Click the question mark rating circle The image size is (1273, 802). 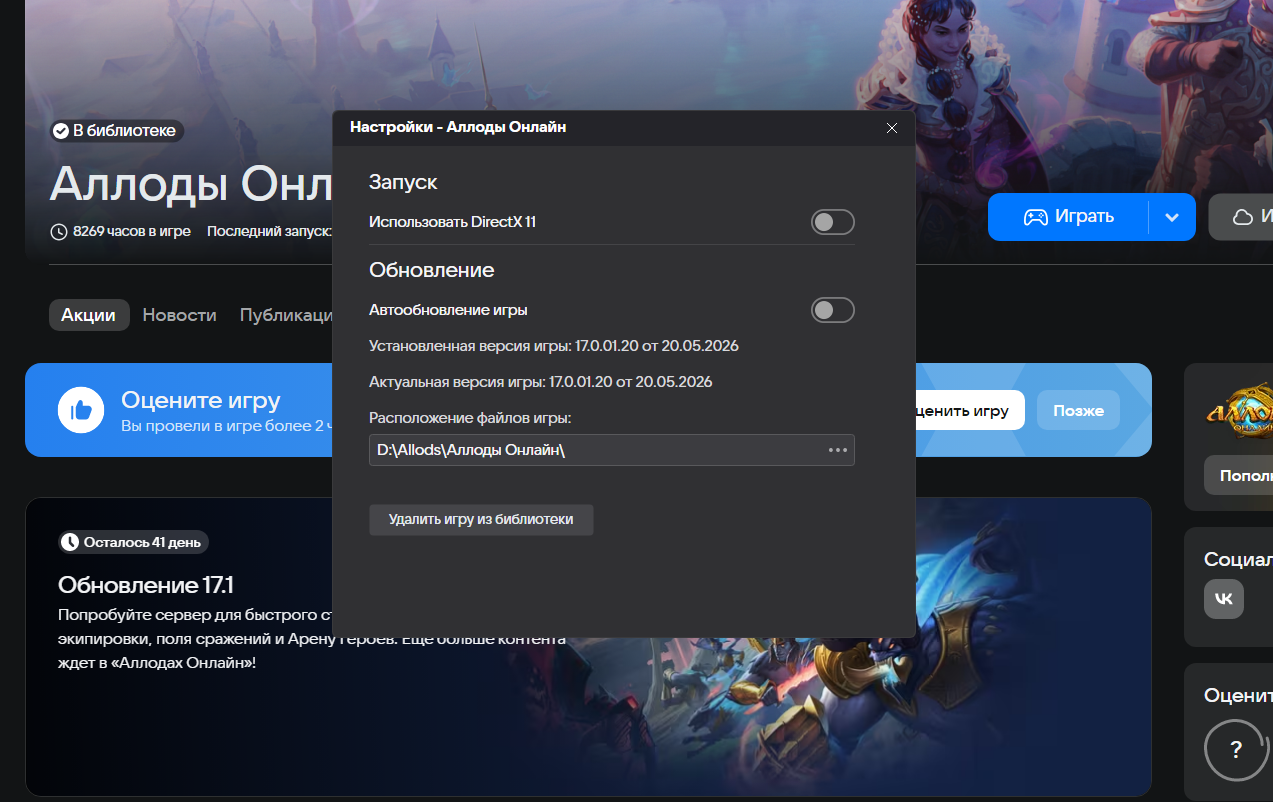(x=1236, y=749)
